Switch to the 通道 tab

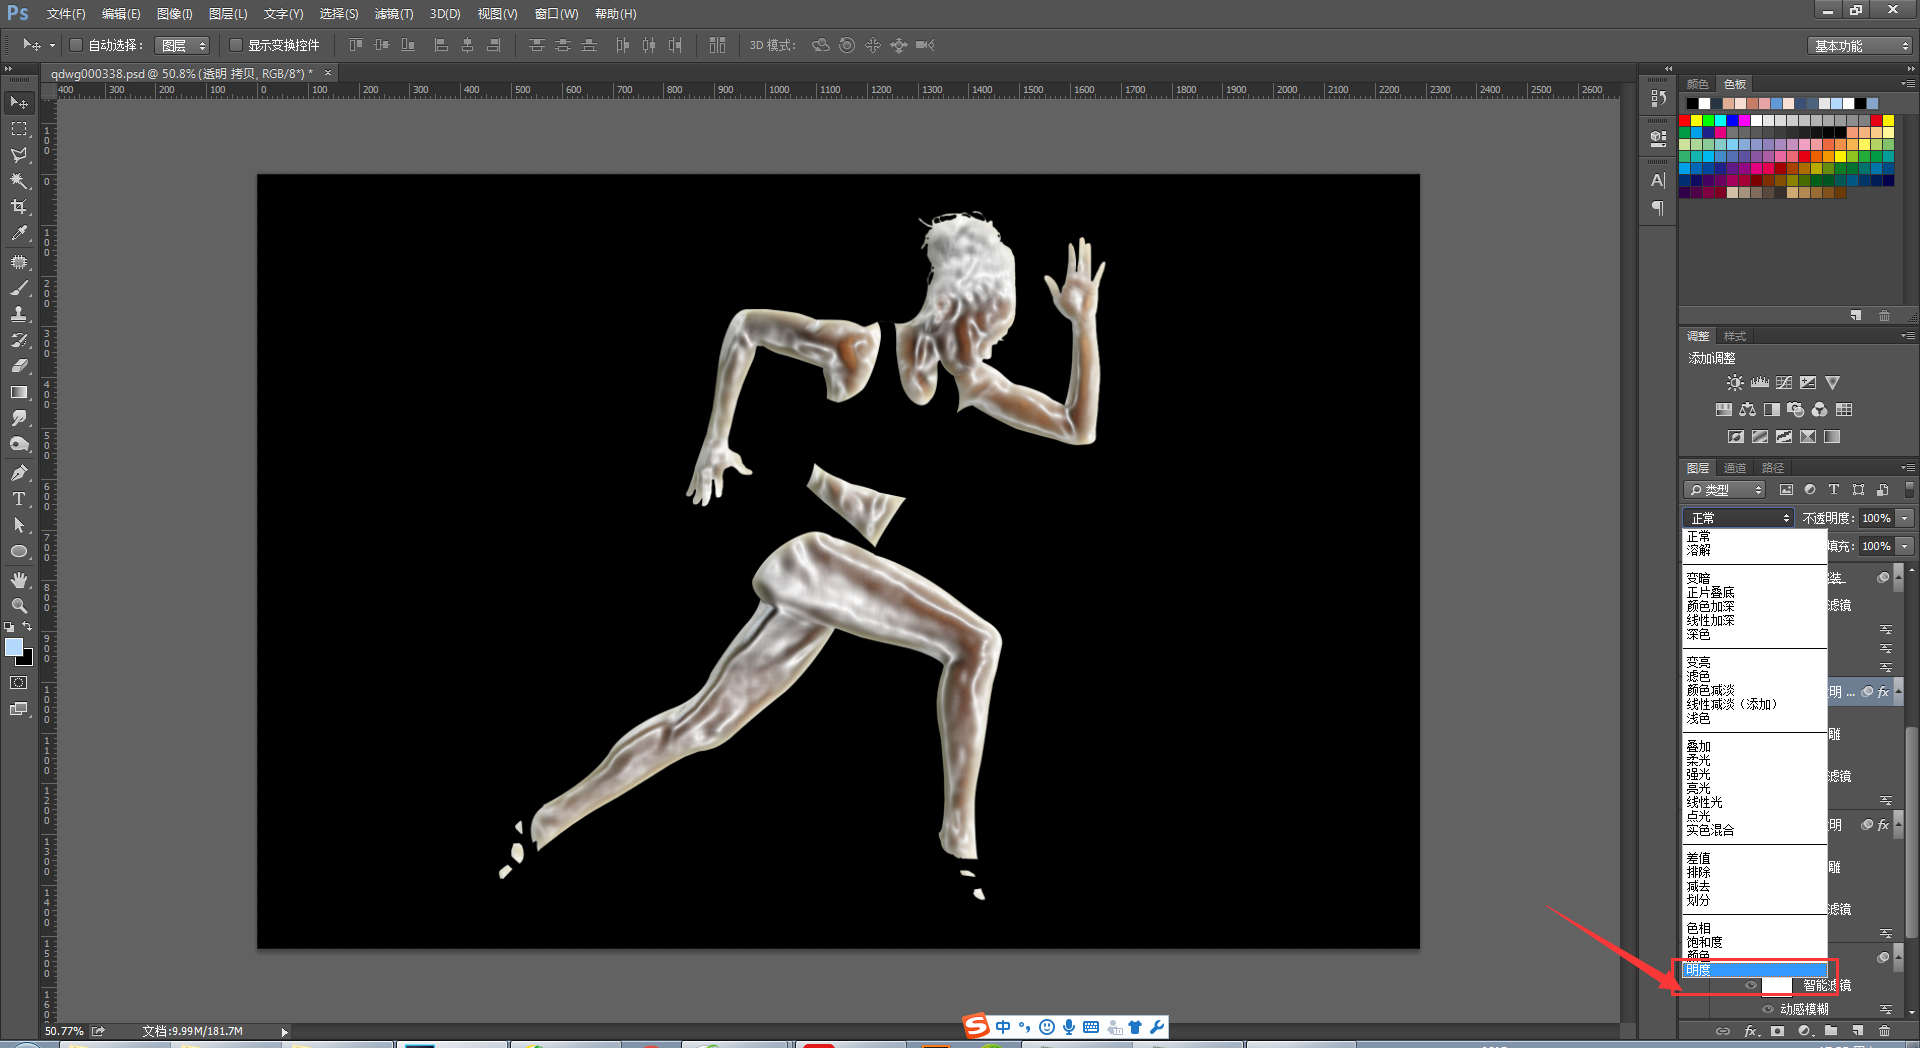point(1735,468)
